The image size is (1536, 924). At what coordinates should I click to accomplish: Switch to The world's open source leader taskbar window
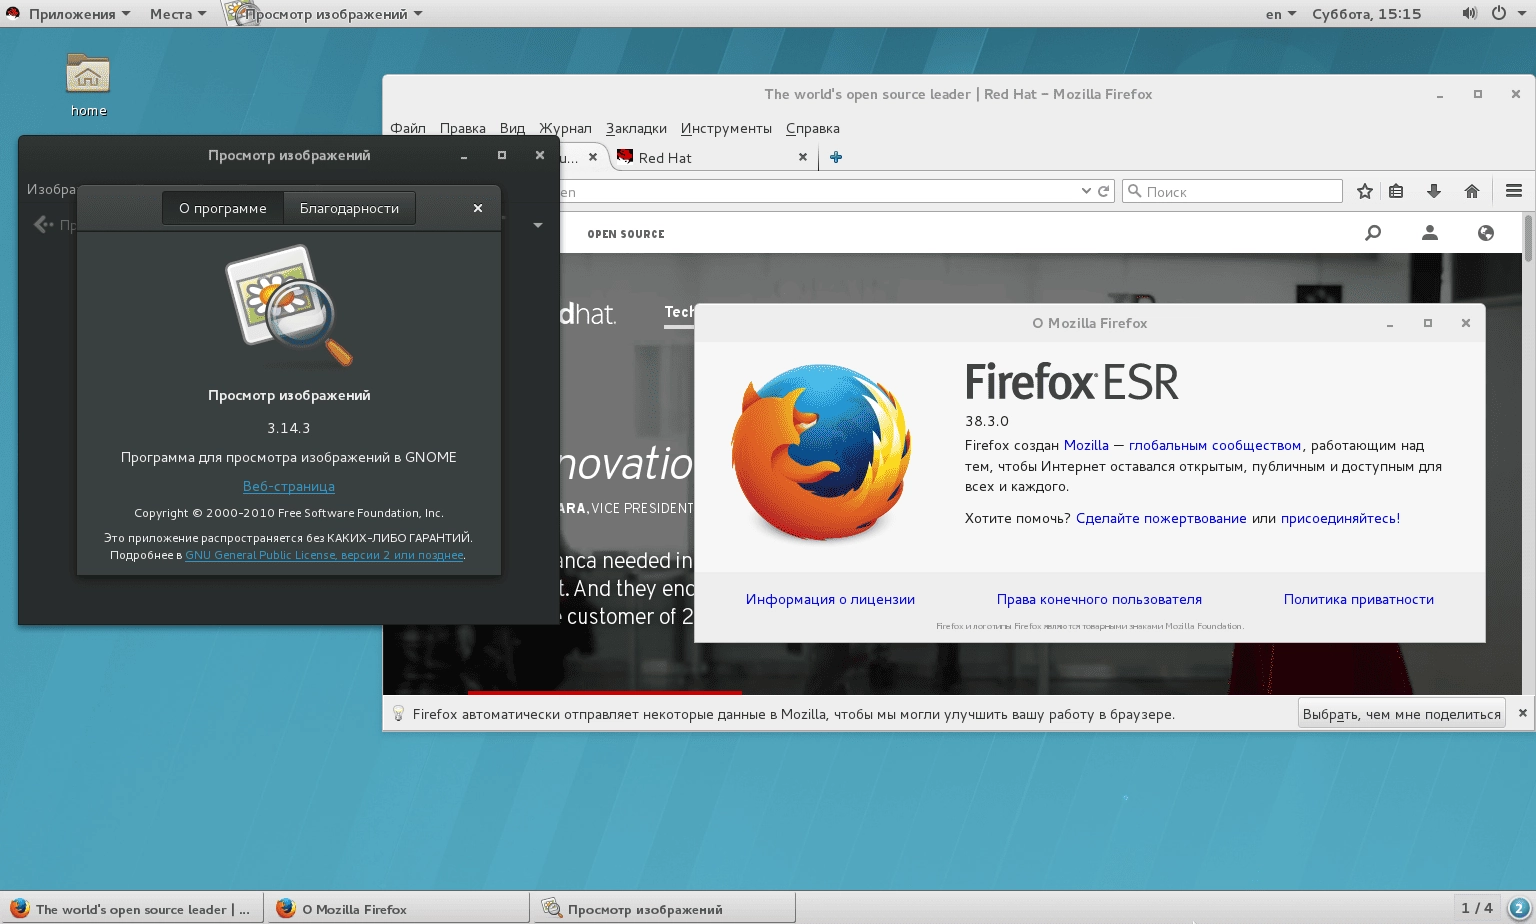pos(132,908)
